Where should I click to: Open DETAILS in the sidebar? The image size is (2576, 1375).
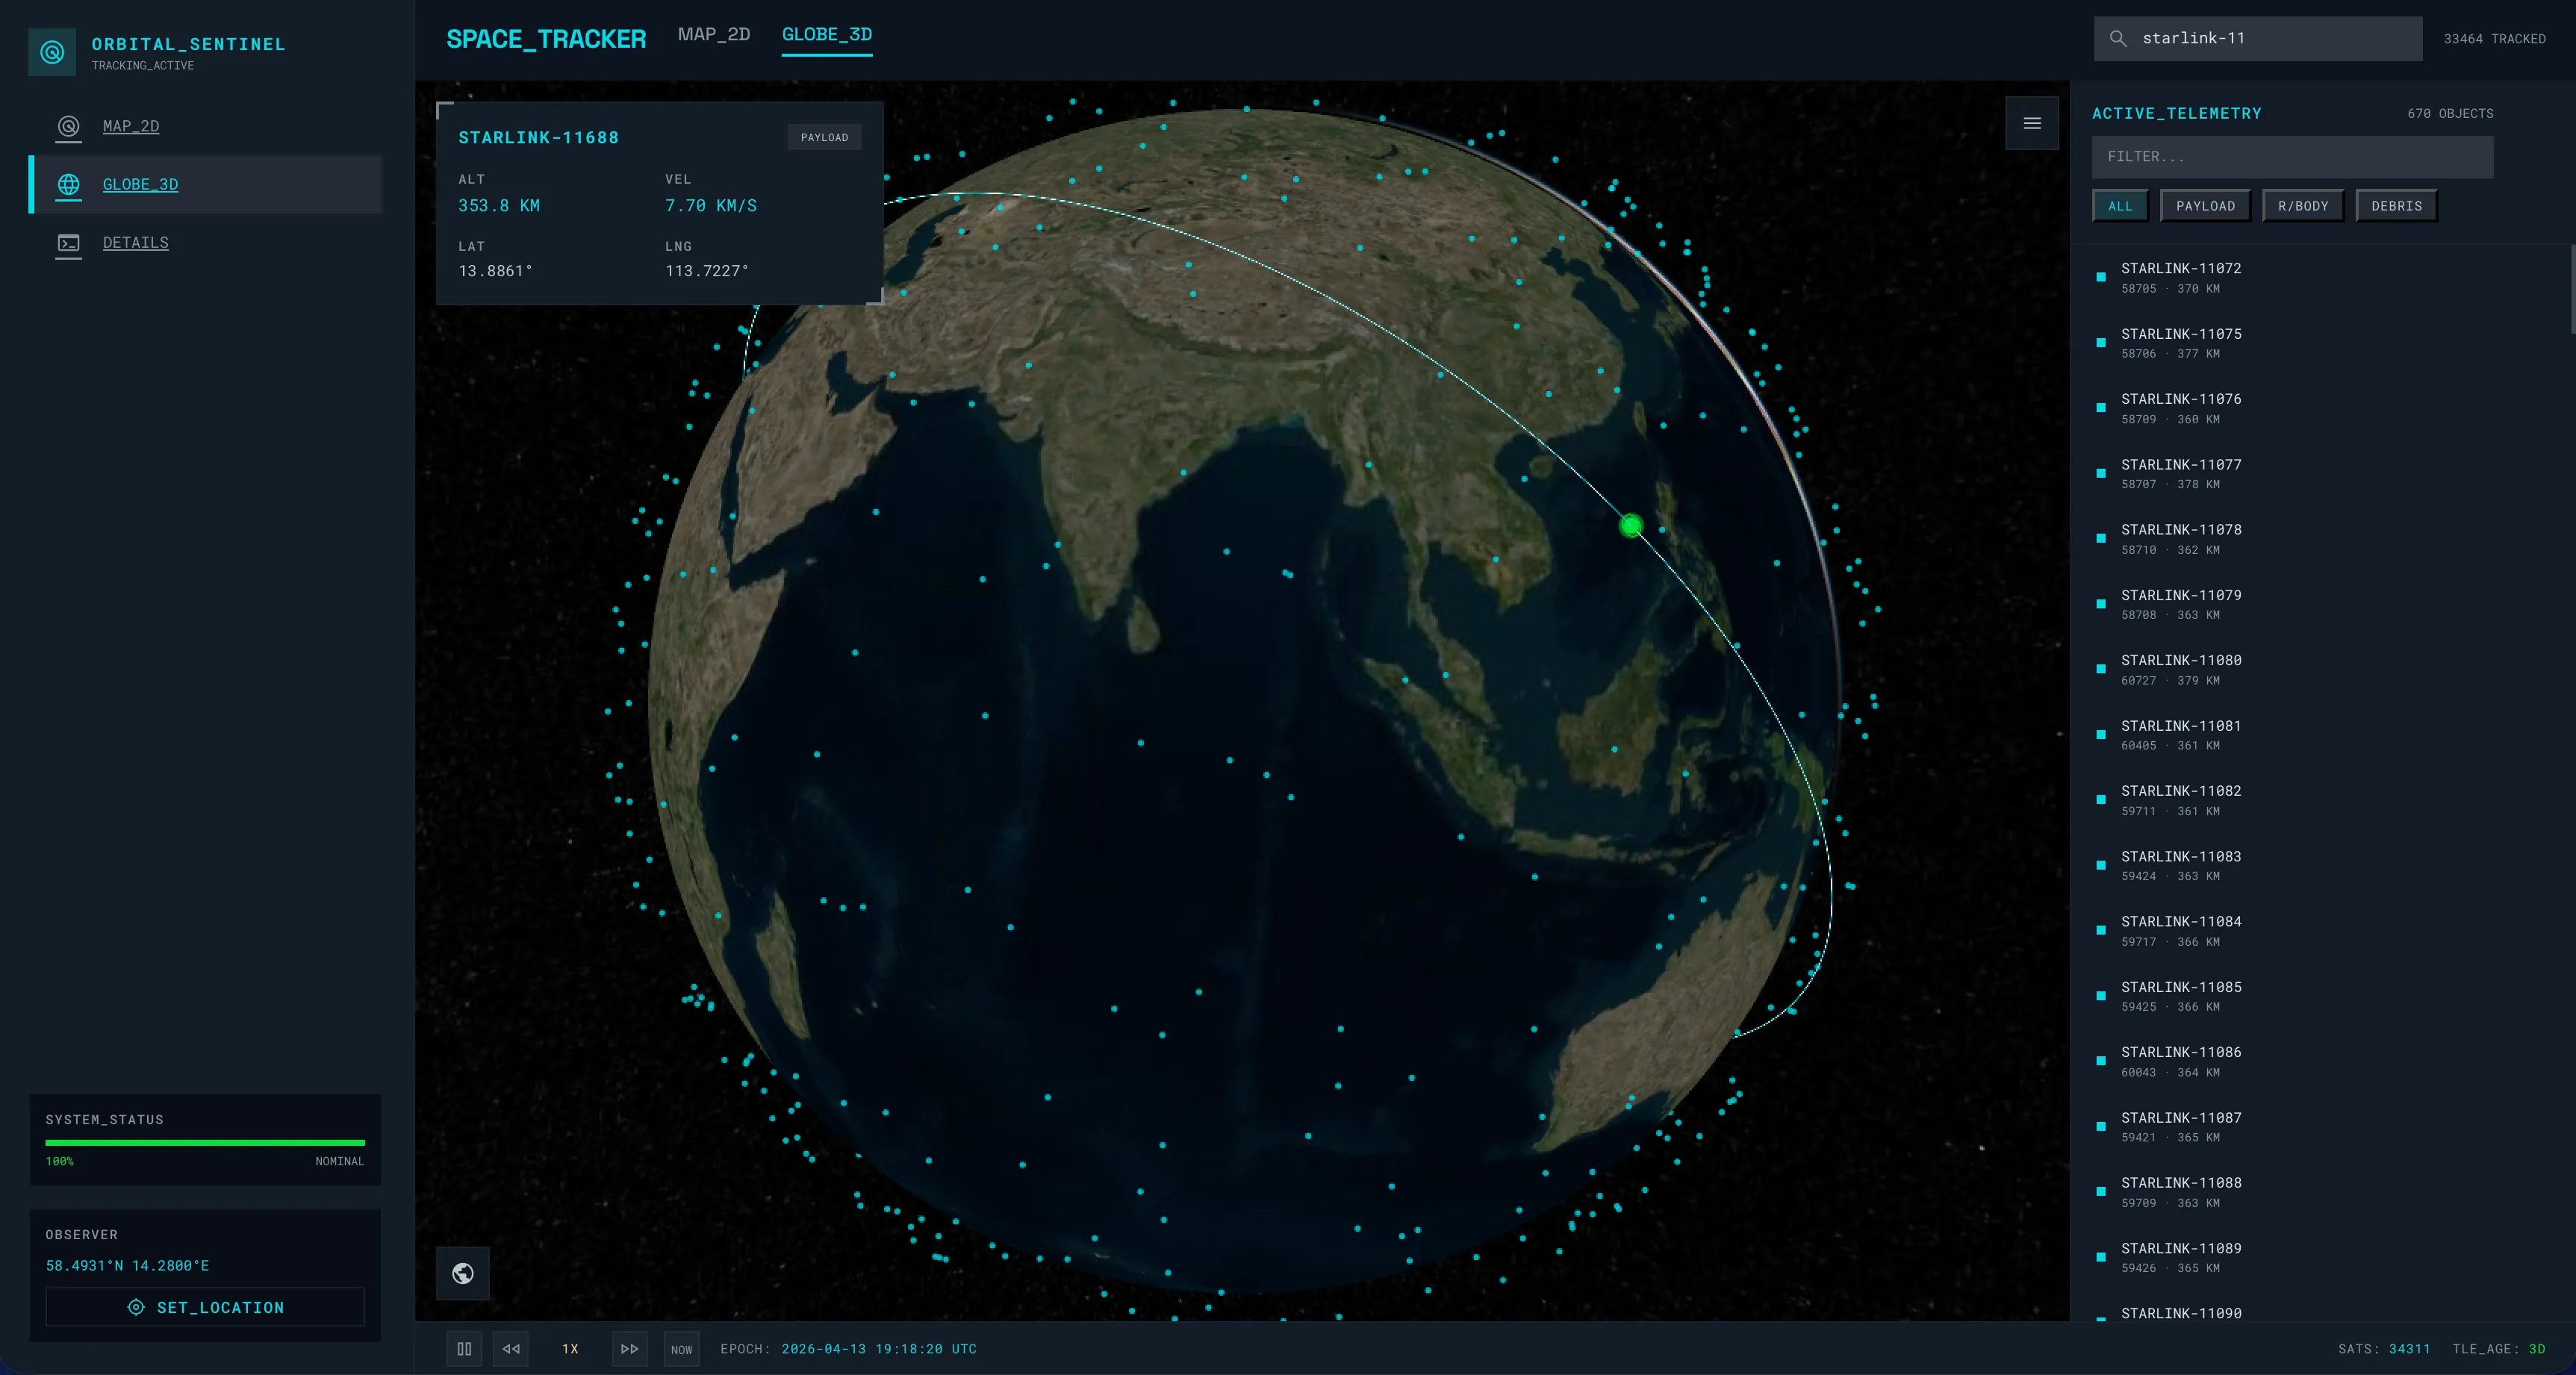tap(206, 242)
